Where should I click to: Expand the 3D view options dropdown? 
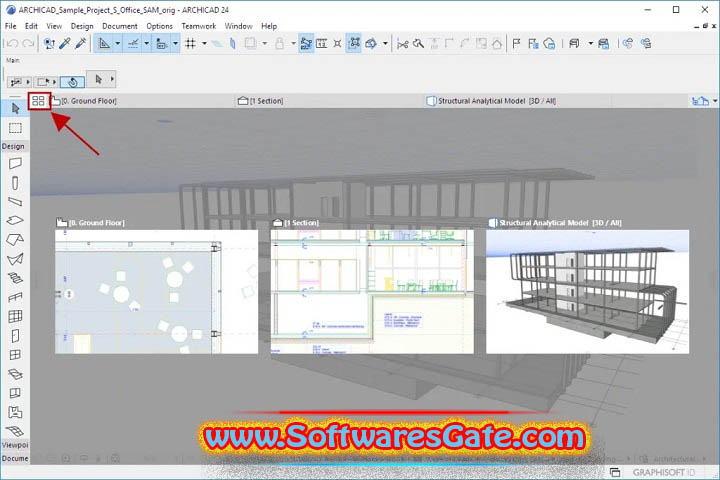[385, 44]
